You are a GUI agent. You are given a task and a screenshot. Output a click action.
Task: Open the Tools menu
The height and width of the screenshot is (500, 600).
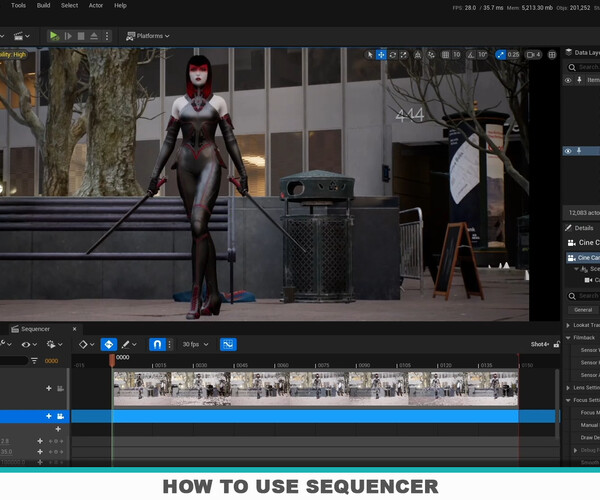click(18, 5)
